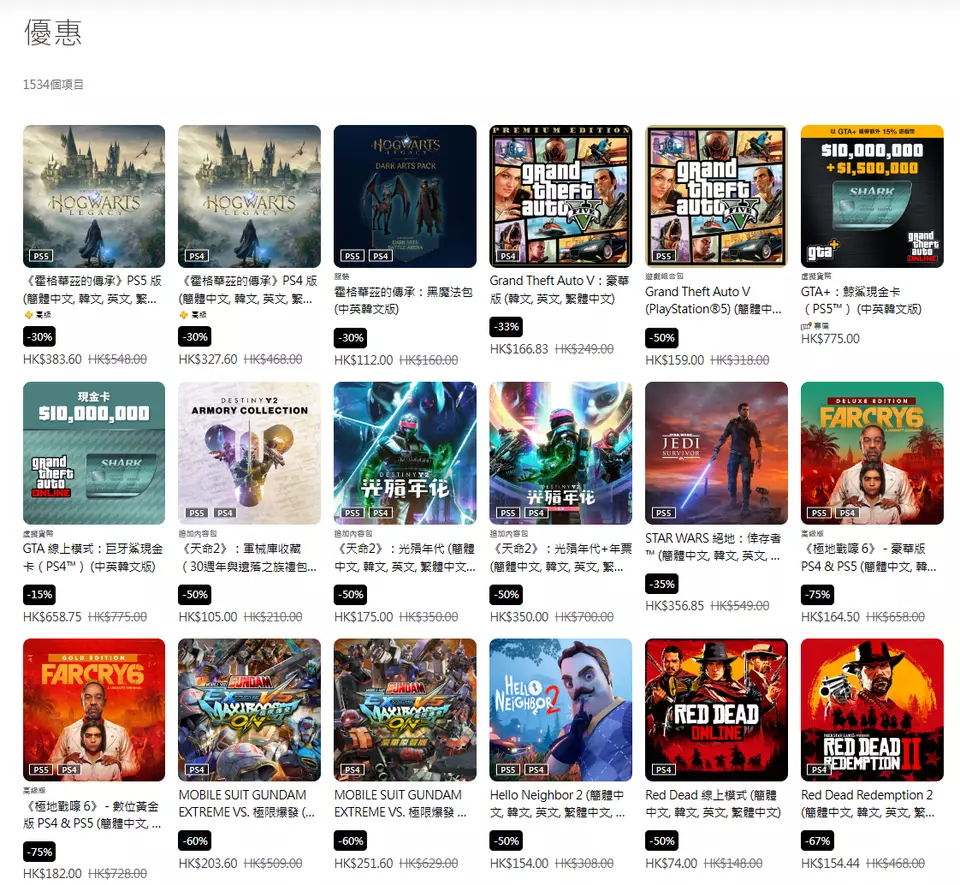Click the -30% badge for Hogwarts Dark Arts Pack
960x885 pixels.
351,337
